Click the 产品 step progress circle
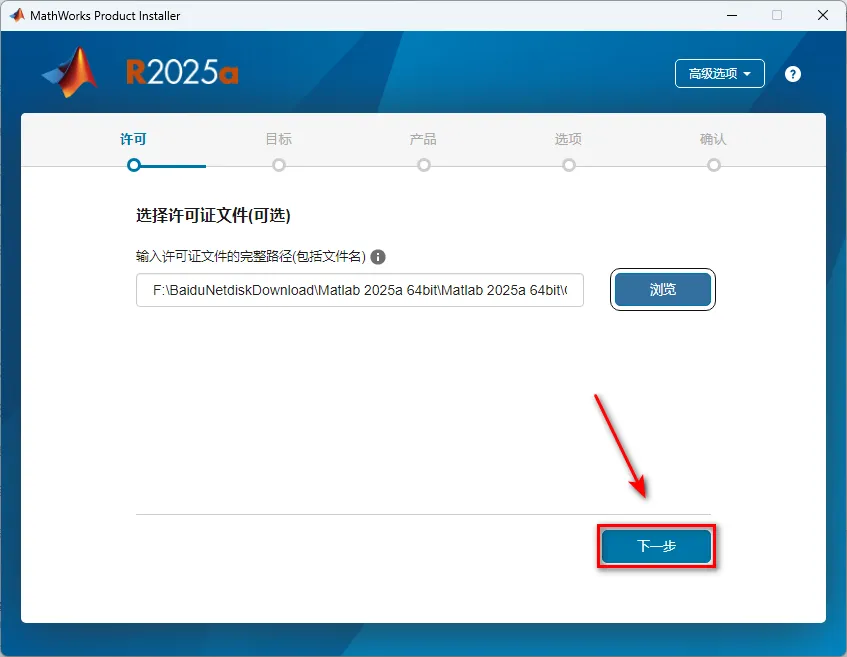The height and width of the screenshot is (657, 847). point(424,165)
